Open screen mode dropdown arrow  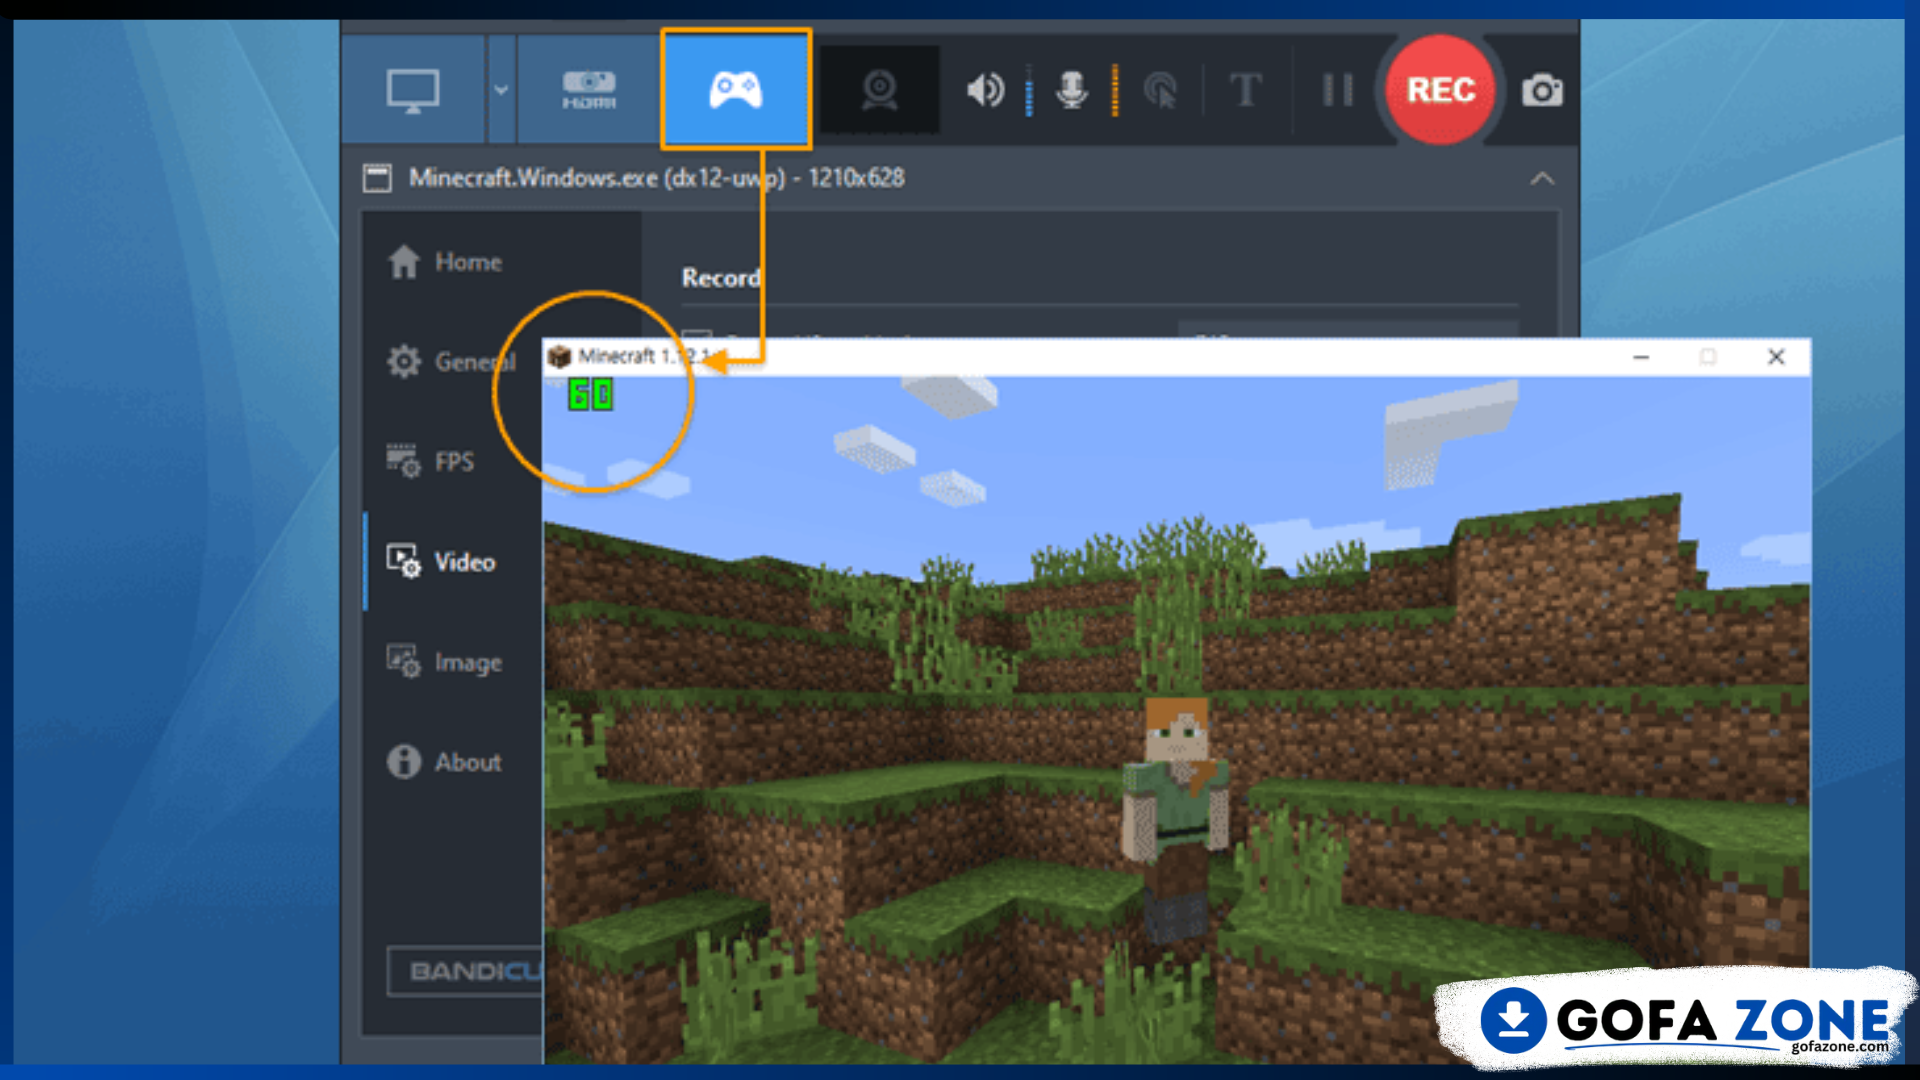(x=501, y=90)
